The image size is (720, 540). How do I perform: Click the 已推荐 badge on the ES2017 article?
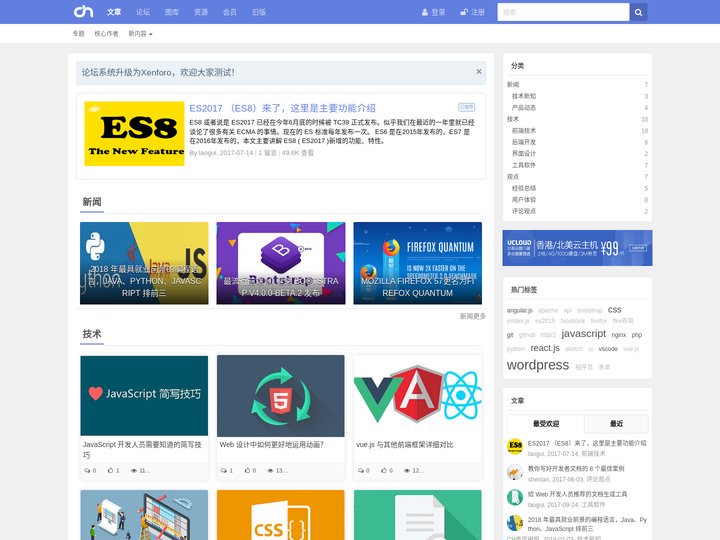coord(467,107)
